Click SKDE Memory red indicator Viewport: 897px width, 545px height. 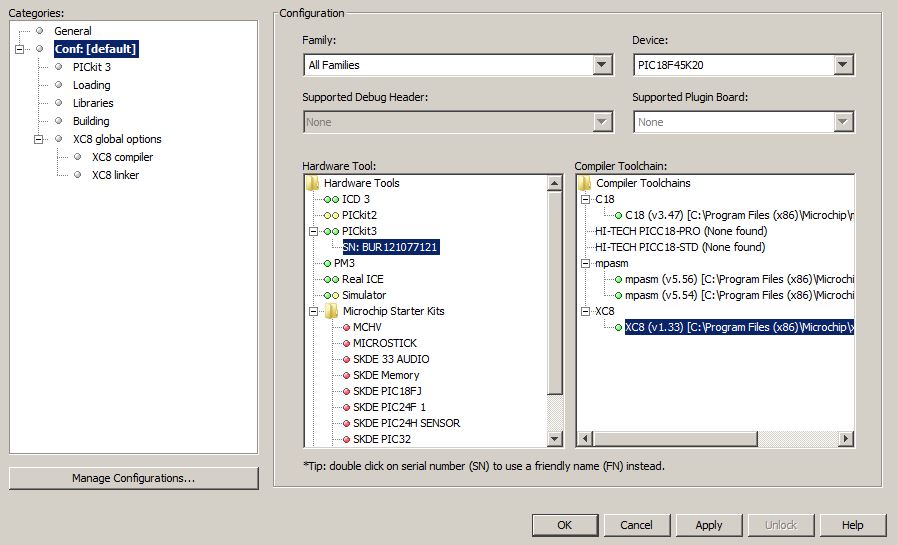346,376
